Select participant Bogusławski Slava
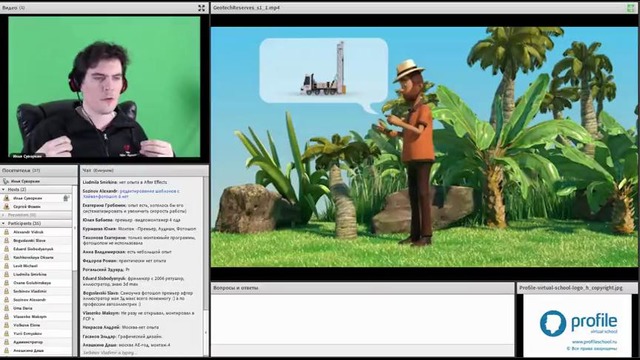The image size is (640, 360). (36, 240)
